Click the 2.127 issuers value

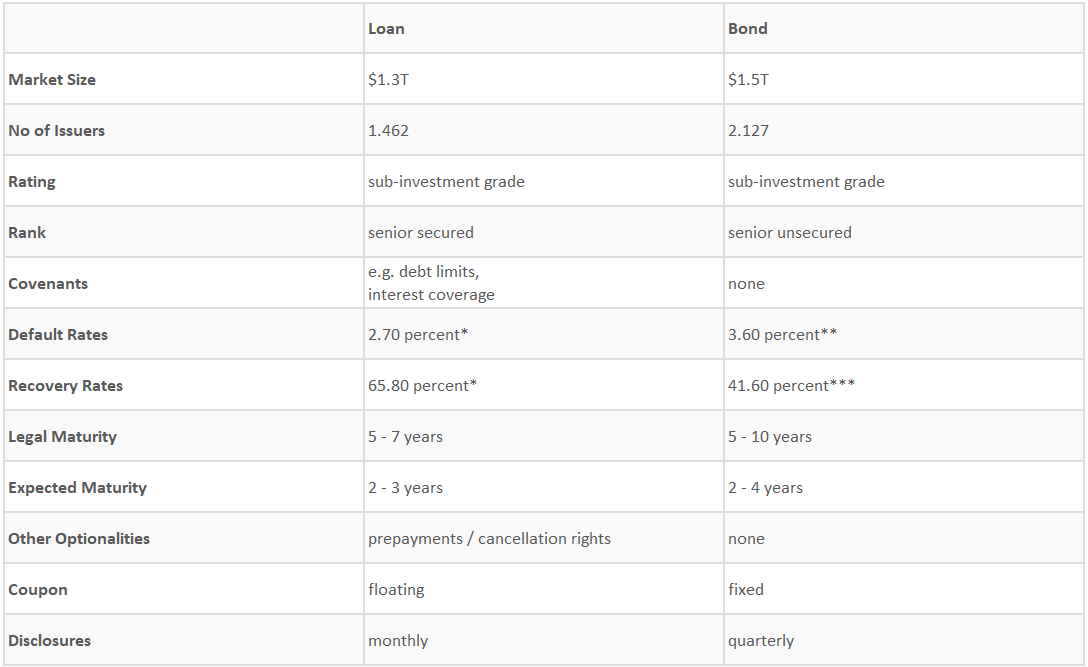click(748, 130)
